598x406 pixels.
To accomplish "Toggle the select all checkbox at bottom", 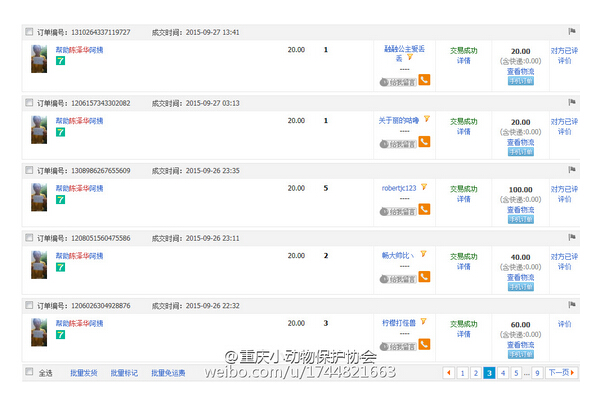I will click(29, 372).
